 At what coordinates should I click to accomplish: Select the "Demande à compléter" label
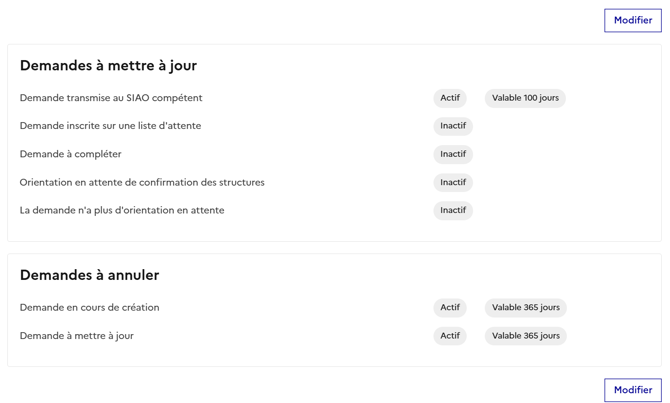coord(70,154)
